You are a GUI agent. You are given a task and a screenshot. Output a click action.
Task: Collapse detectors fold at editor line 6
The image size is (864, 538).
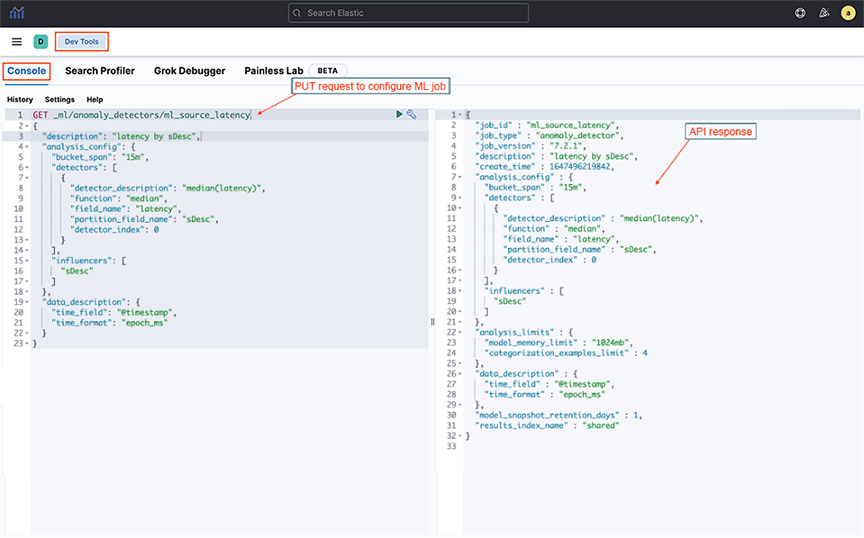pos(27,168)
